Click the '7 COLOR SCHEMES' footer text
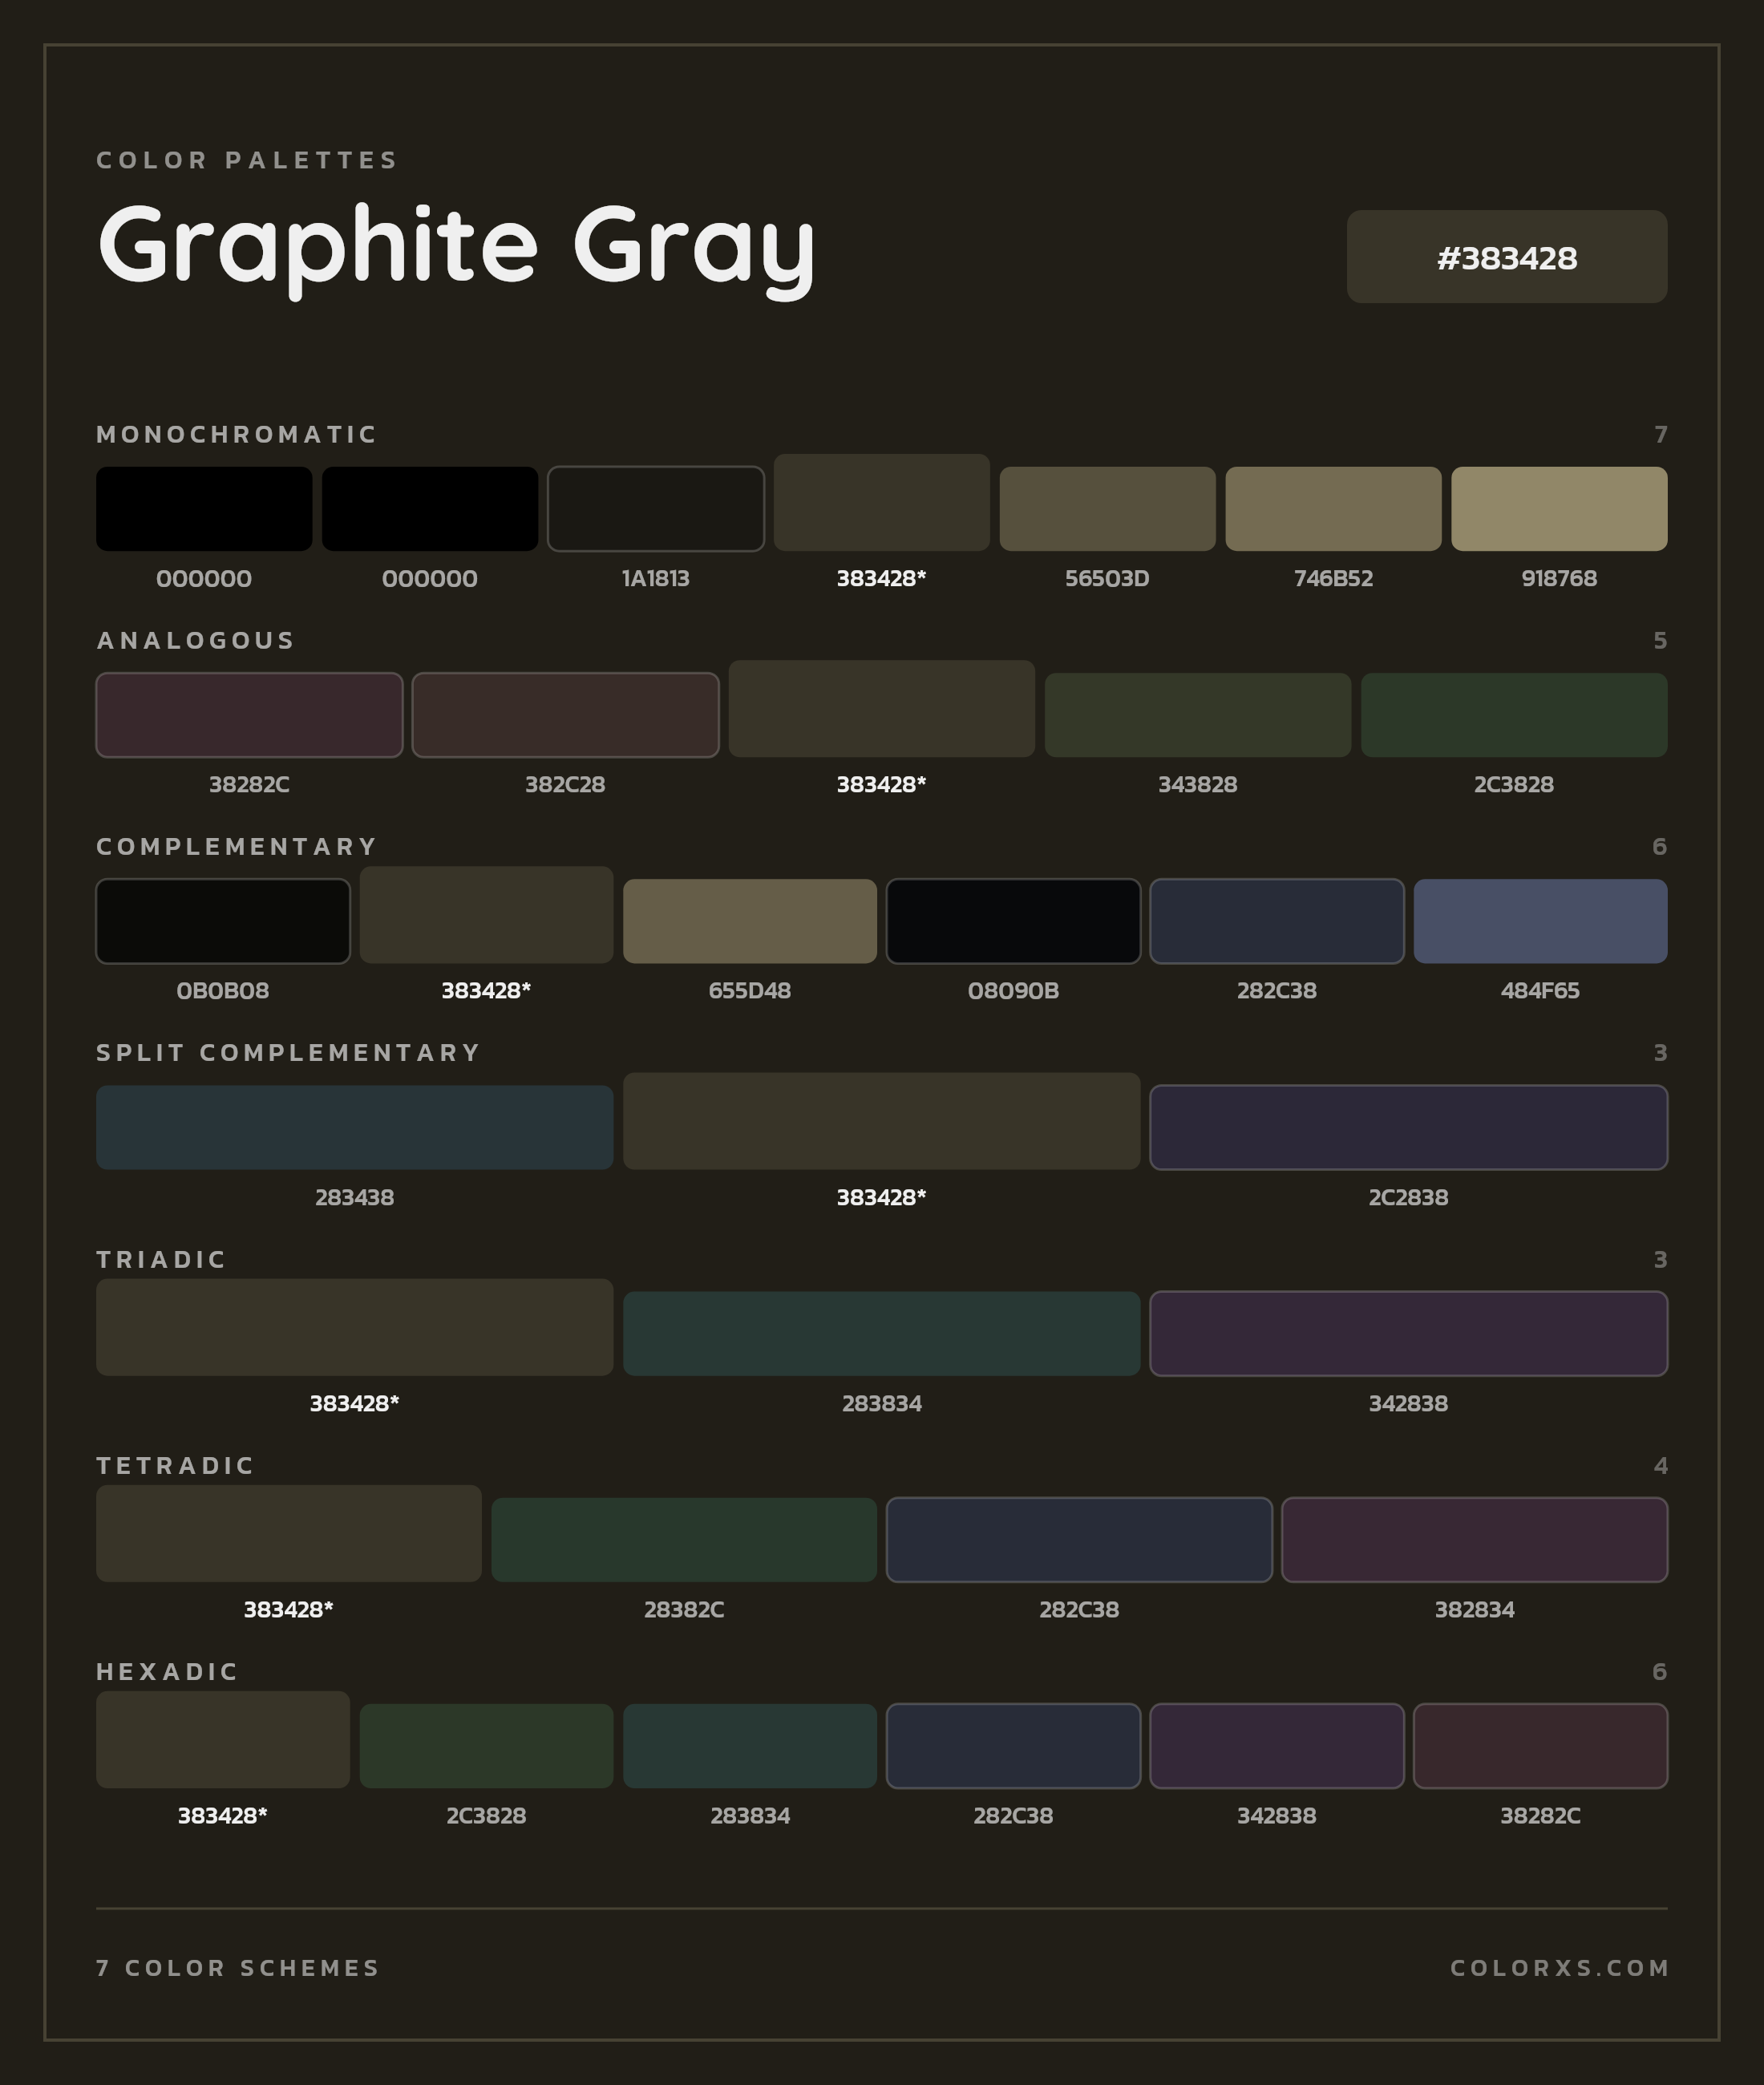 tap(238, 1968)
